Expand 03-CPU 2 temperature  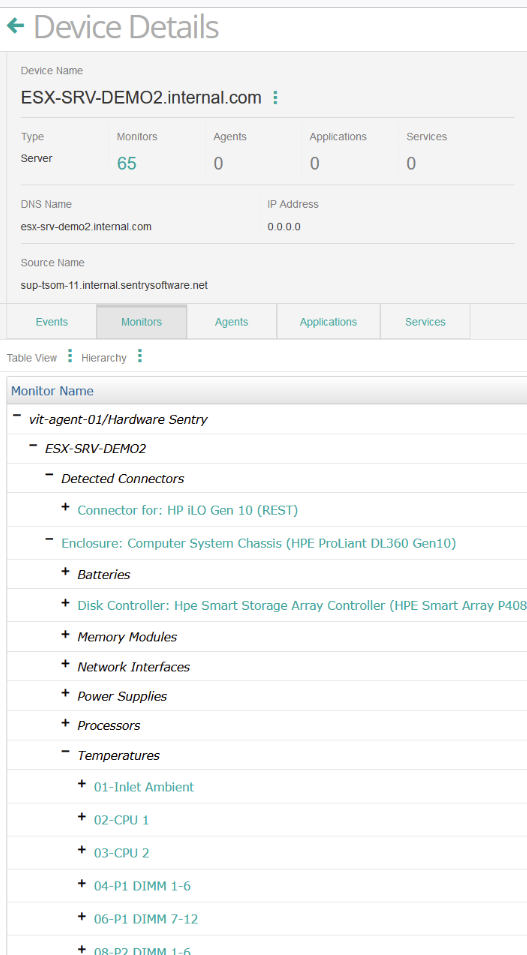(82, 850)
